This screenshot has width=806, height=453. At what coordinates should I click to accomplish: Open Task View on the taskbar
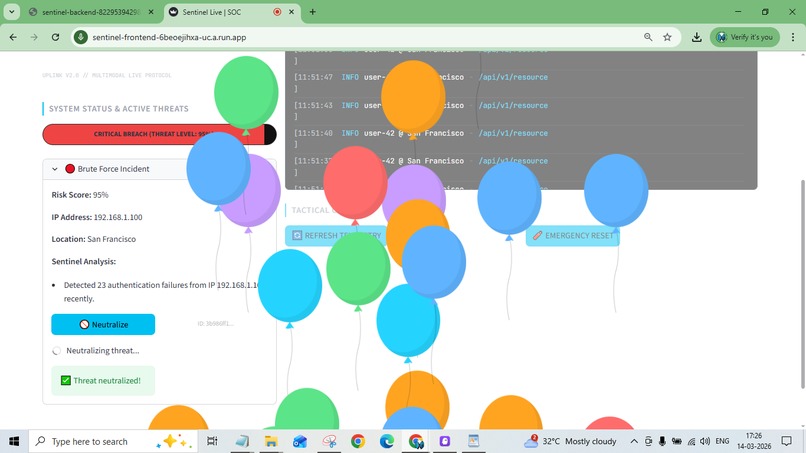point(212,441)
